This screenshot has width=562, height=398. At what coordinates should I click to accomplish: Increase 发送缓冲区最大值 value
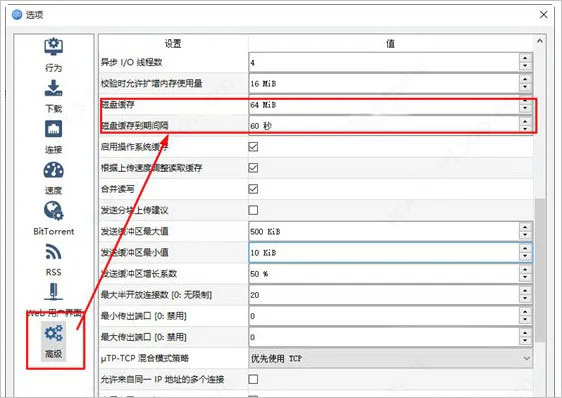525,227
